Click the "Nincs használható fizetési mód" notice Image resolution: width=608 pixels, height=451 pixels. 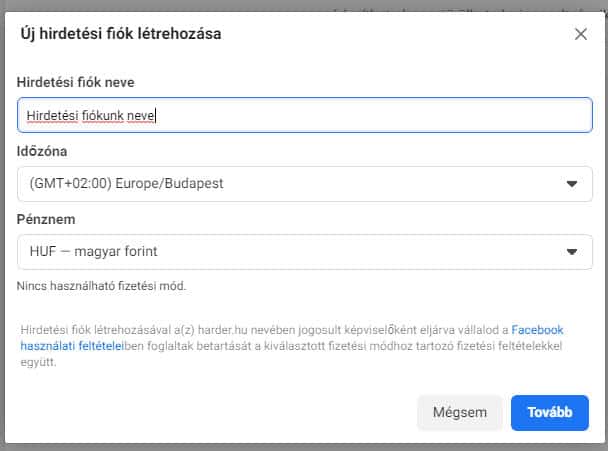click(101, 286)
